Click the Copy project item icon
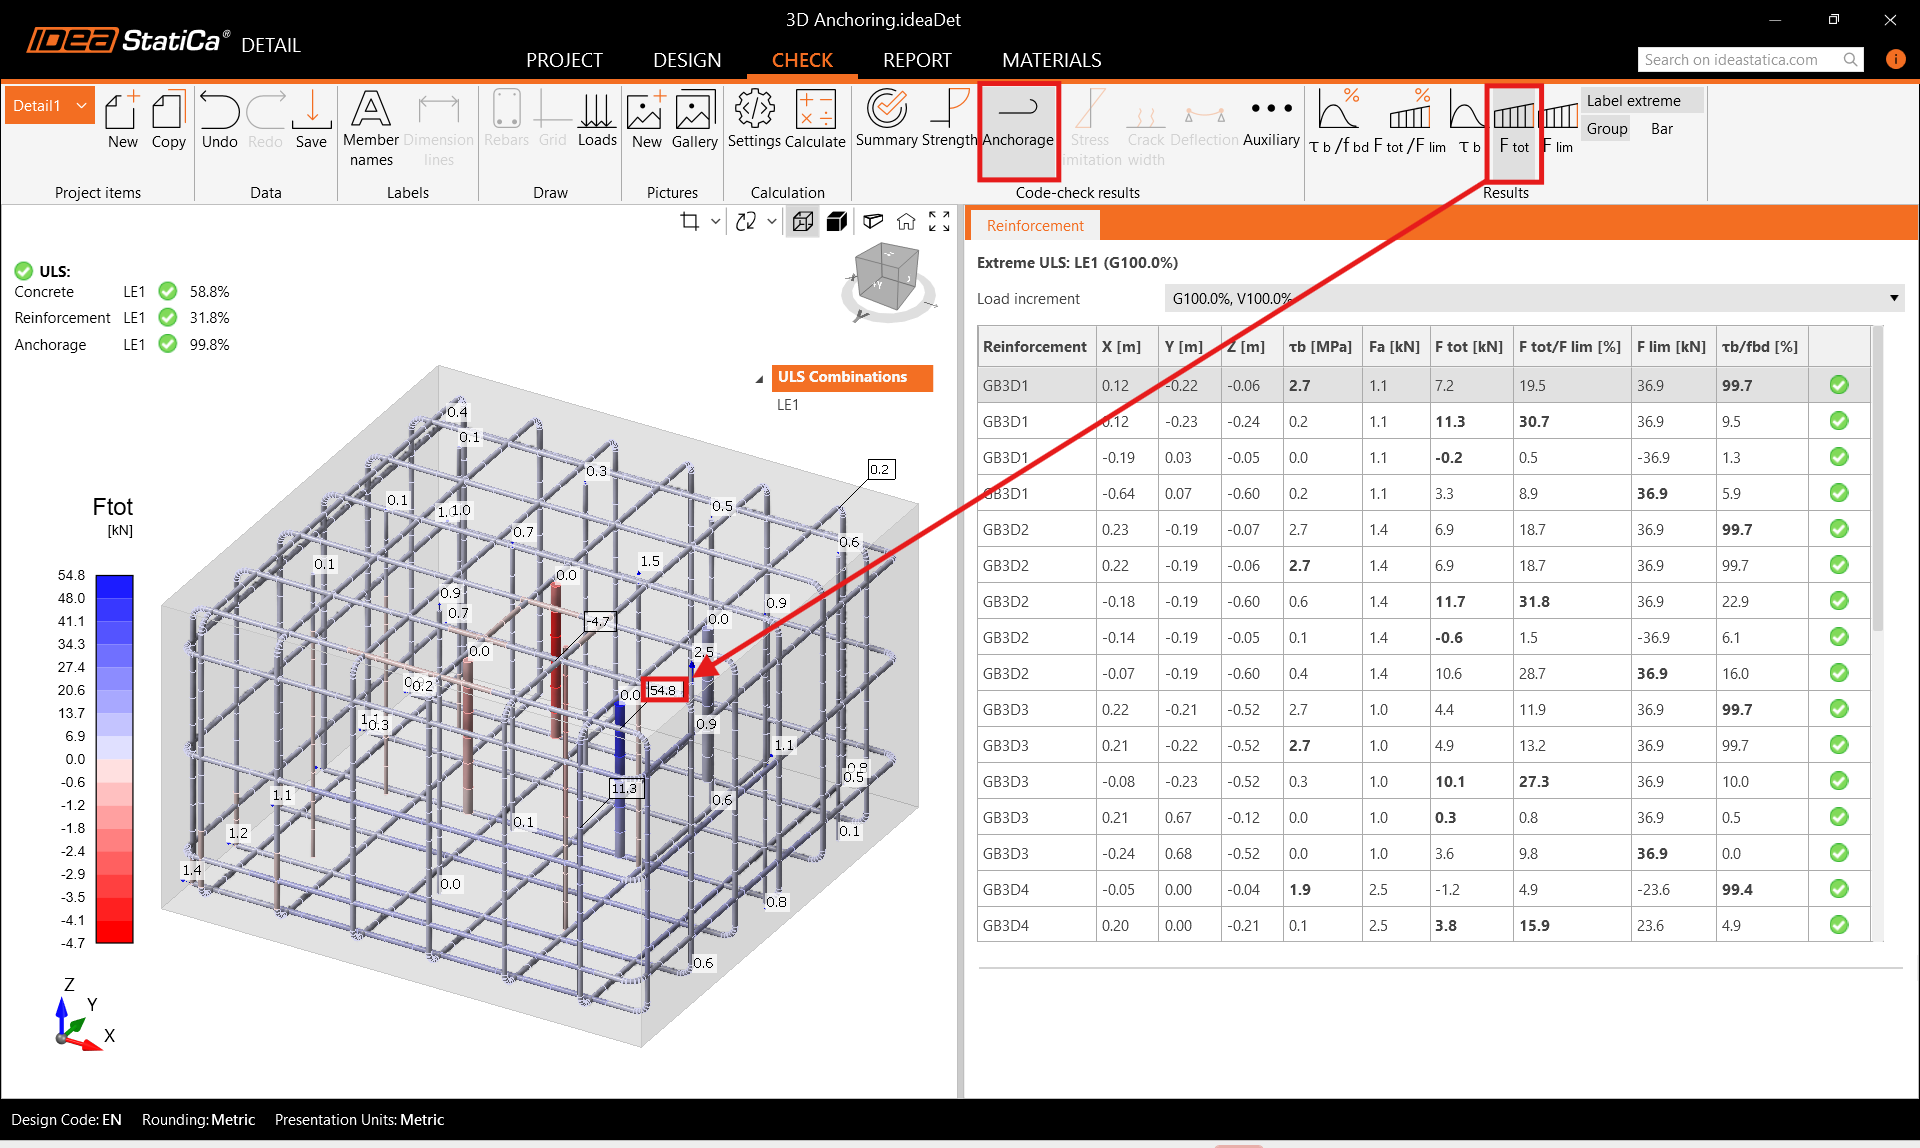The width and height of the screenshot is (1920, 1148). point(168,119)
